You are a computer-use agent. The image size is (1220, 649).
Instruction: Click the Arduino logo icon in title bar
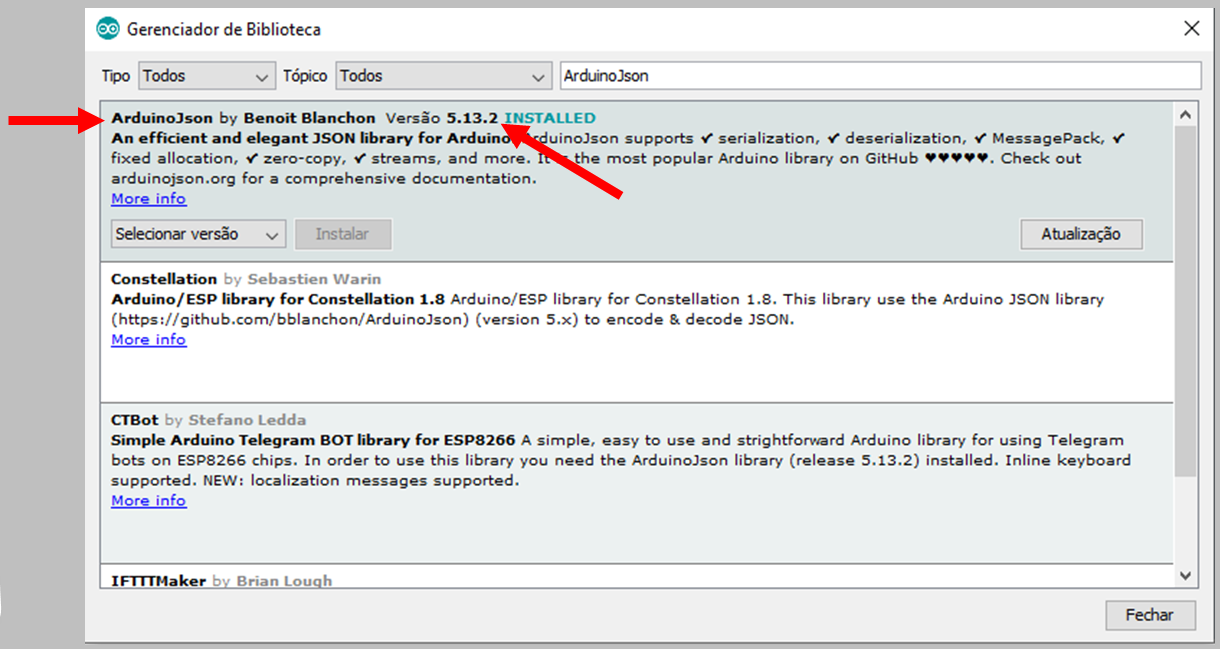[107, 29]
